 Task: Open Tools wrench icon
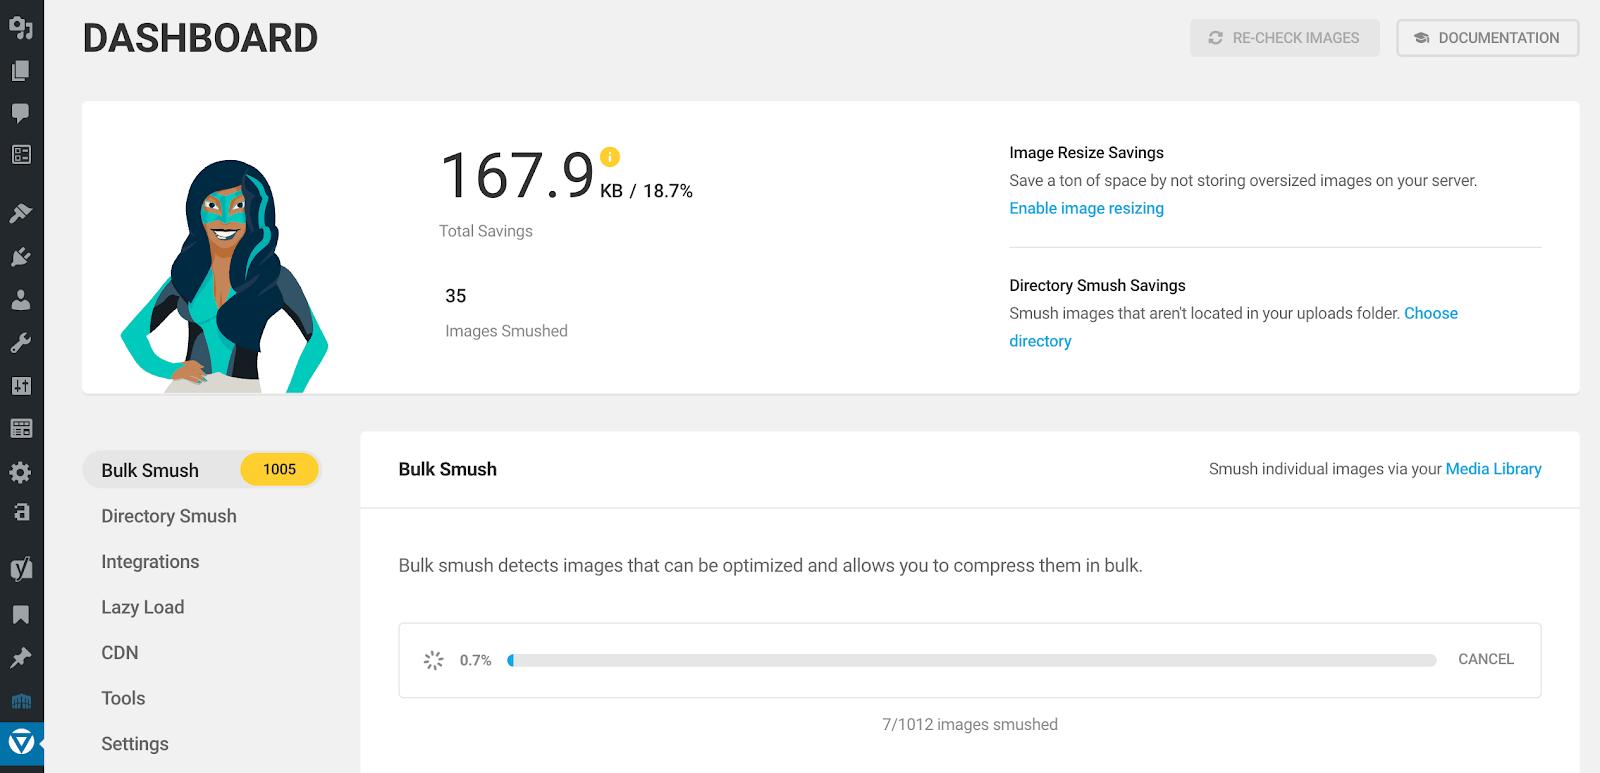tap(20, 343)
